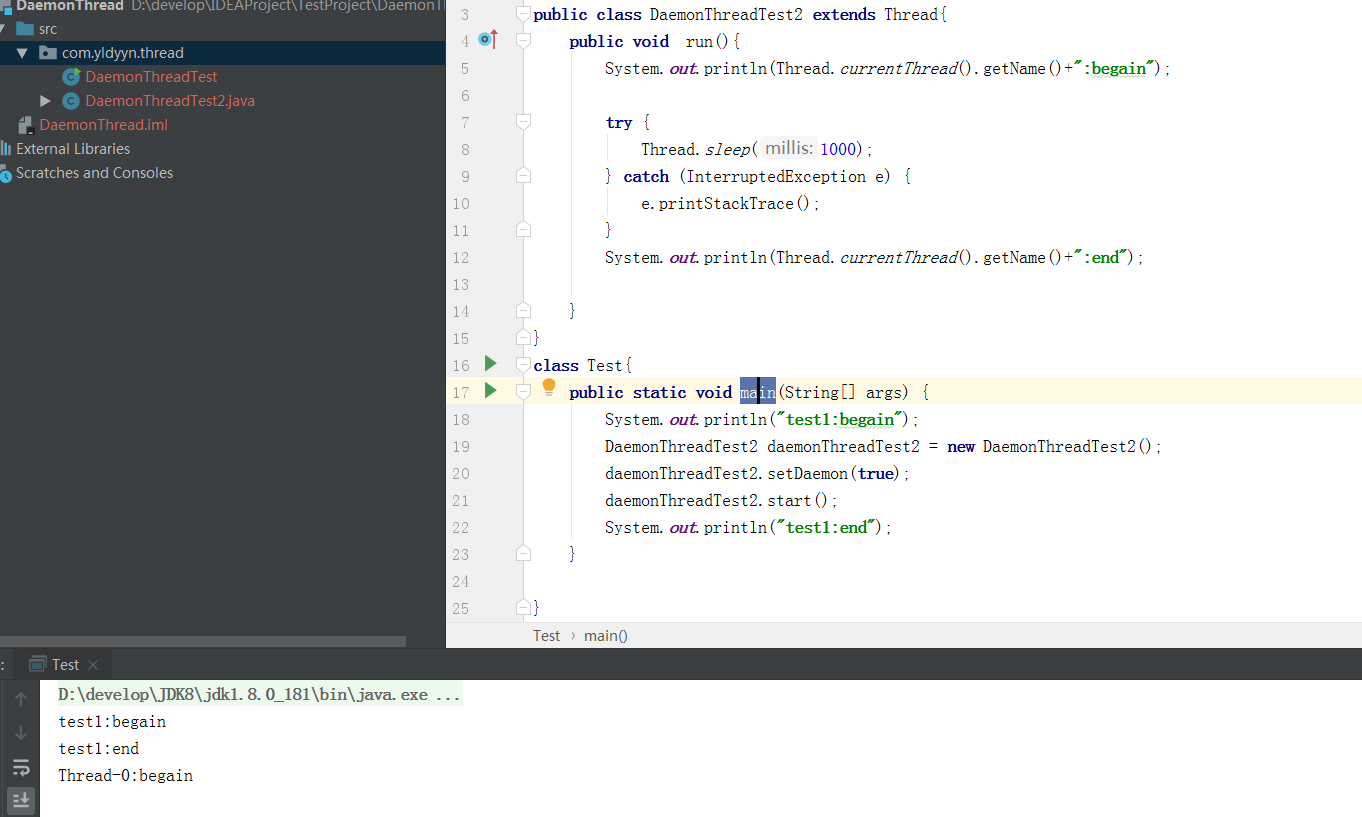Click main() in the breadcrumb bar
The width and height of the screenshot is (1362, 817).
click(x=606, y=636)
